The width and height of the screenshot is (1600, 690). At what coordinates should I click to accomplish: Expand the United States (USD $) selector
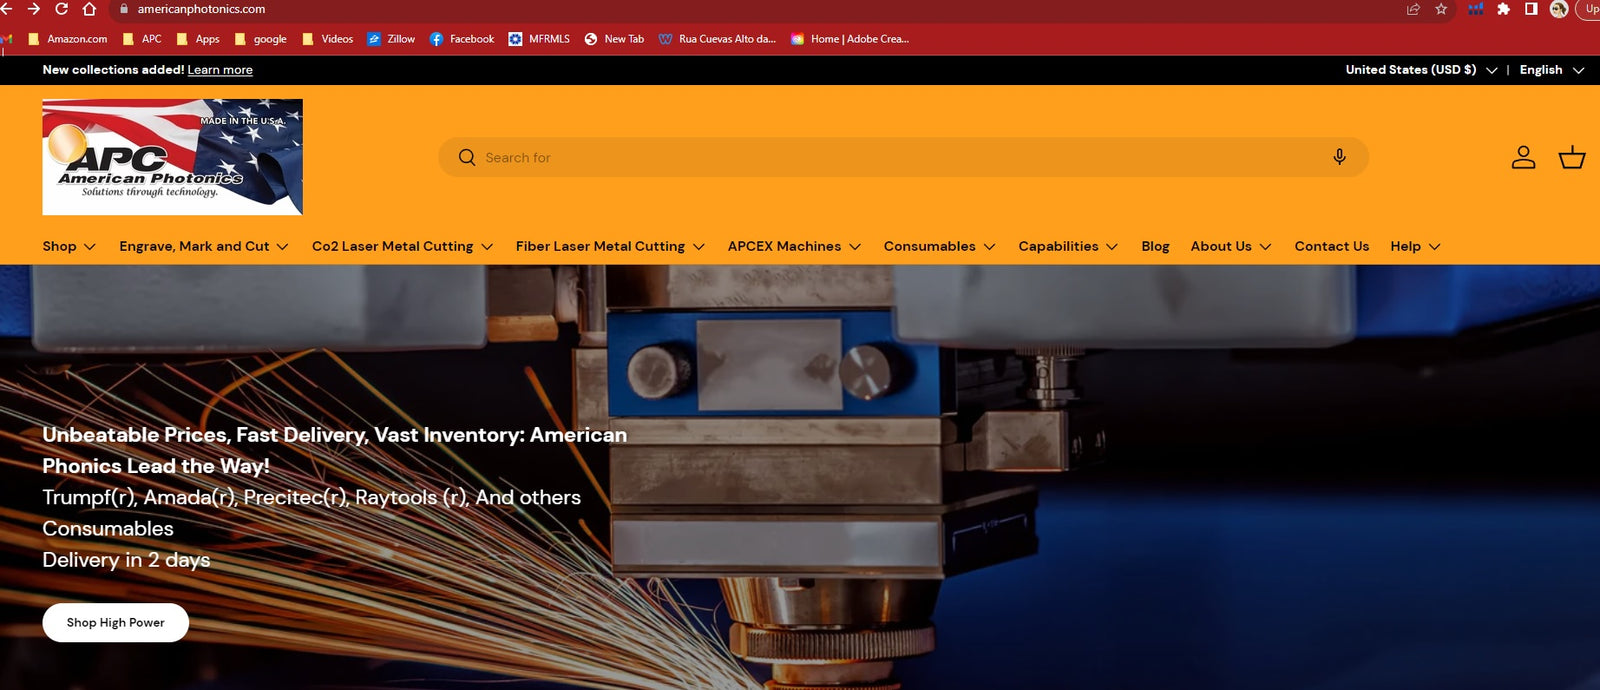coord(1420,70)
